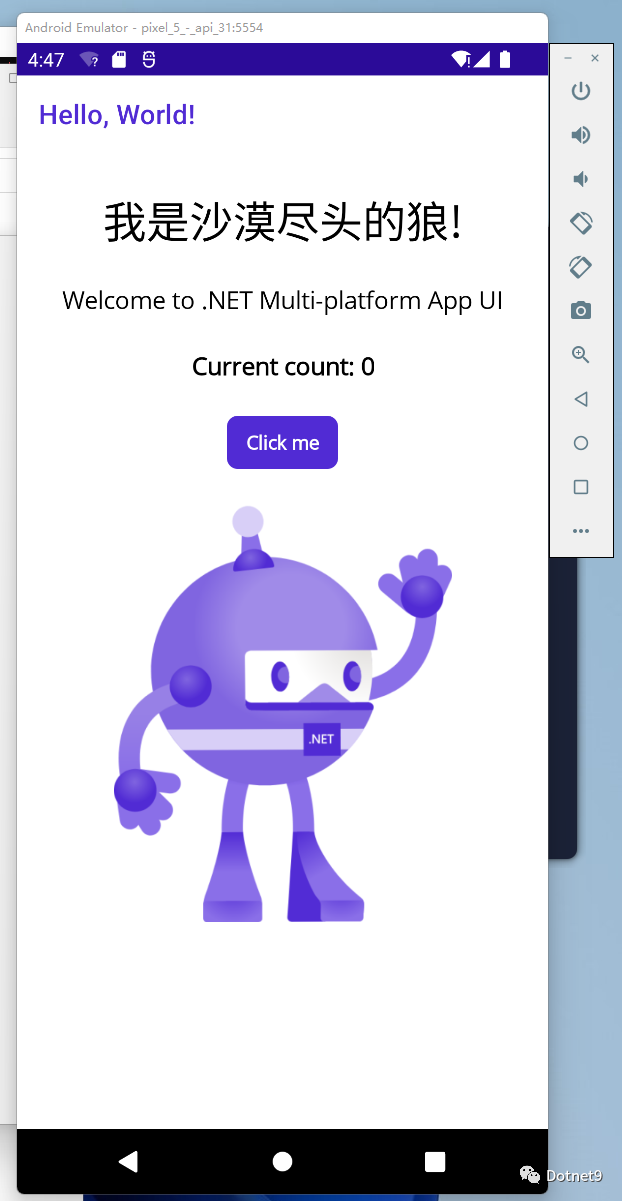The width and height of the screenshot is (622, 1201).
Task: Tap the SD card status icon
Action: pyautogui.click(x=119, y=60)
